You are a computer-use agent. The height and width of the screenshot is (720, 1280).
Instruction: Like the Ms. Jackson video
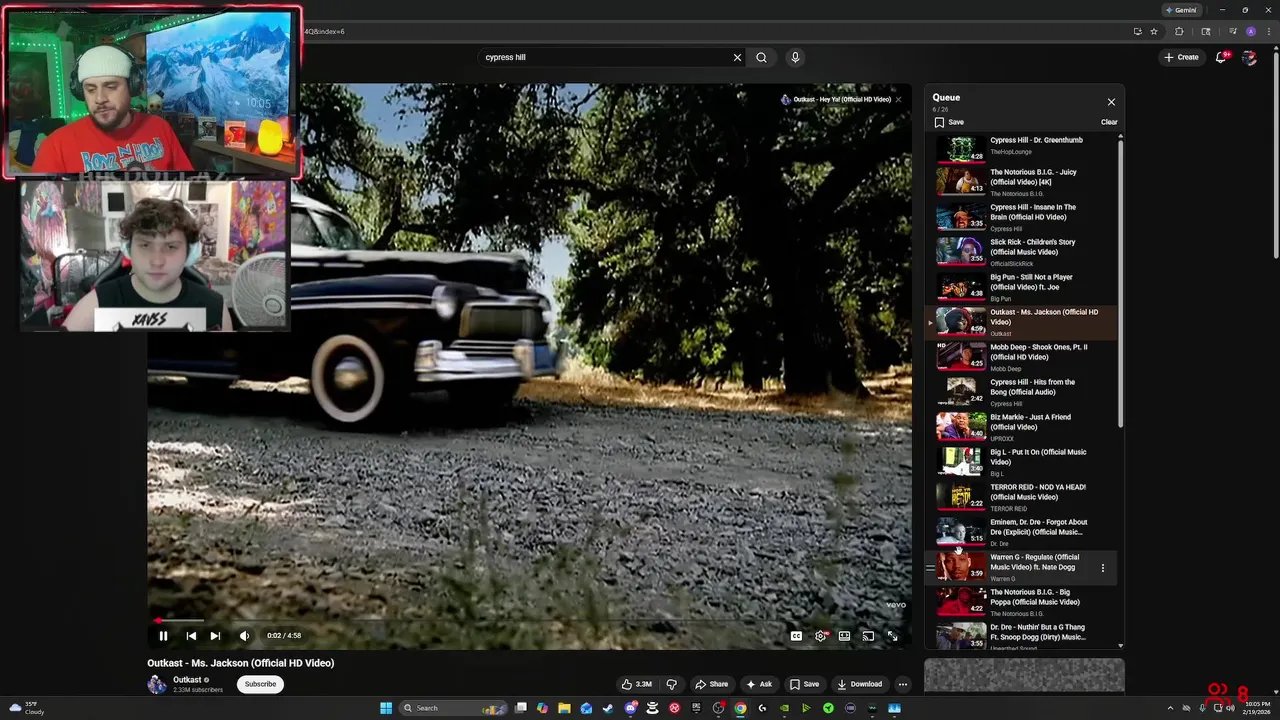[636, 684]
